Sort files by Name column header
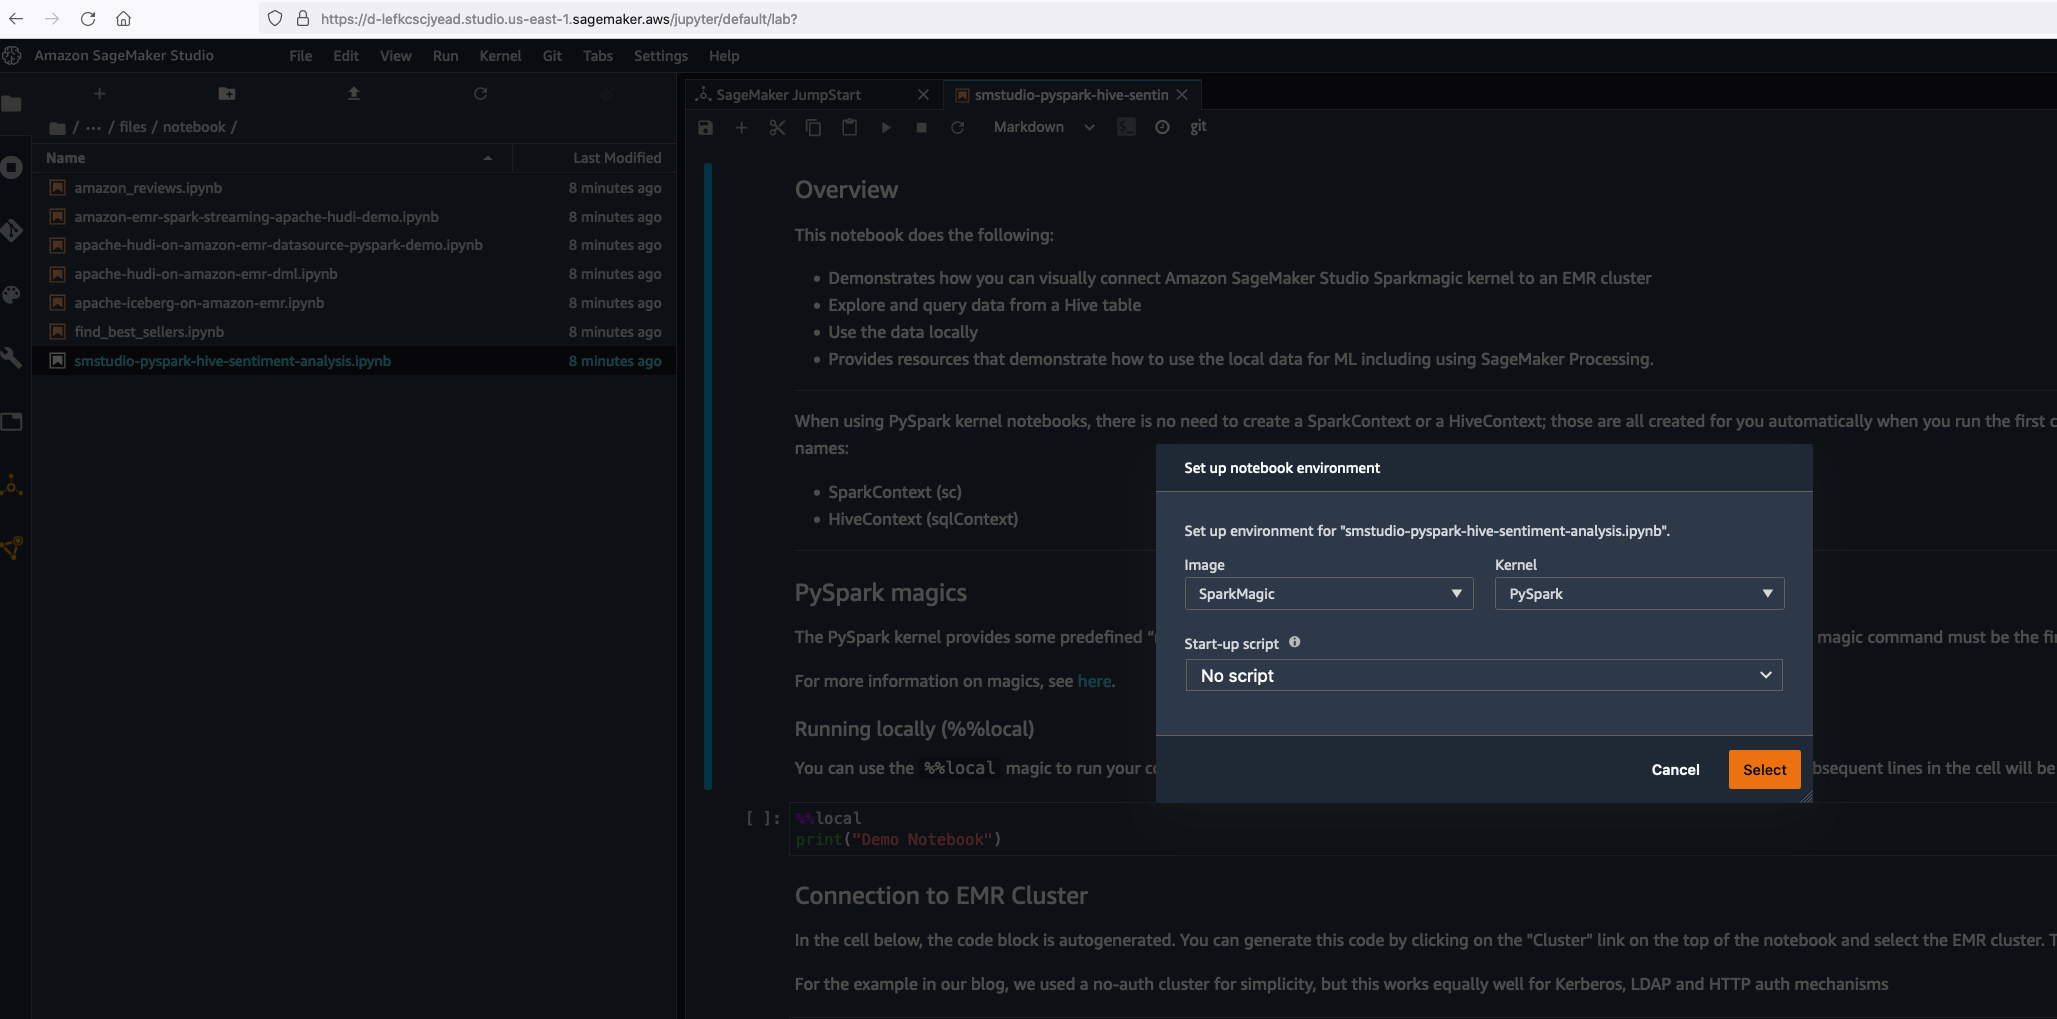2057x1019 pixels. point(272,158)
